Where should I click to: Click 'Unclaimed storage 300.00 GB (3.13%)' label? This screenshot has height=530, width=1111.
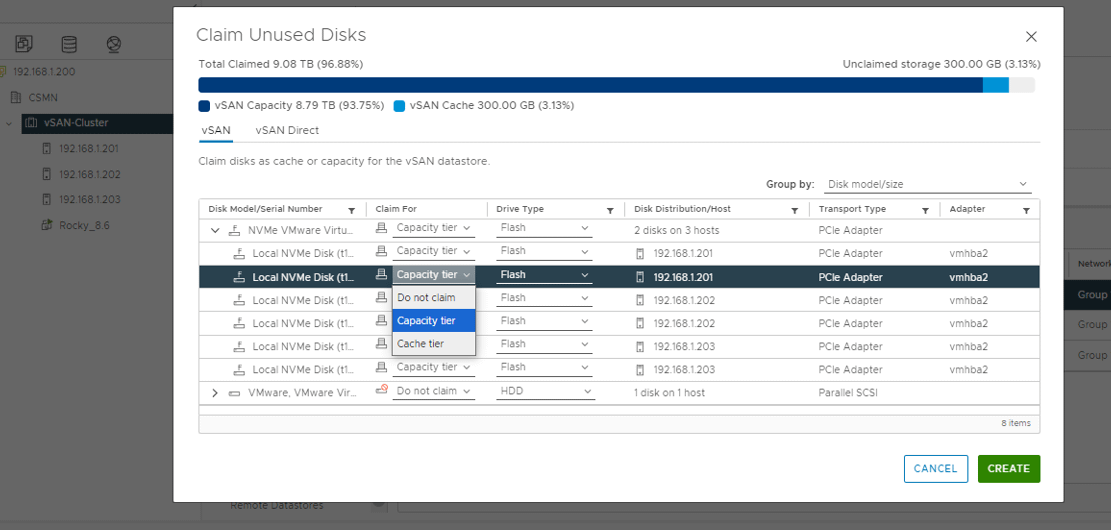942,64
